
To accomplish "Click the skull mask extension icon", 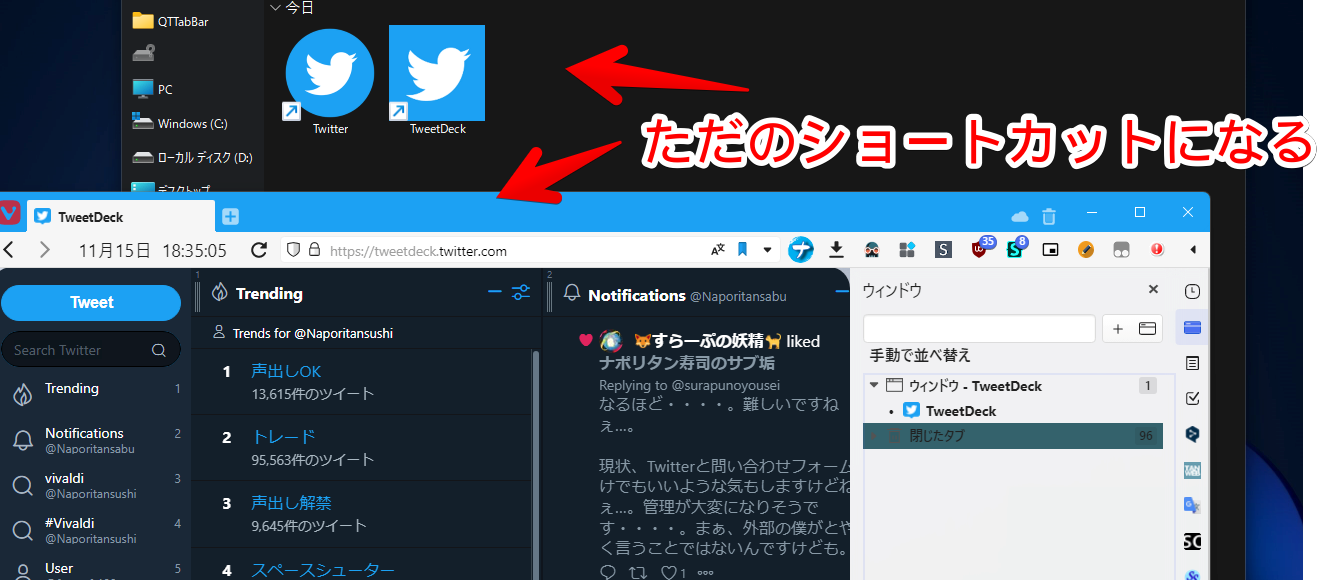I will (x=872, y=250).
